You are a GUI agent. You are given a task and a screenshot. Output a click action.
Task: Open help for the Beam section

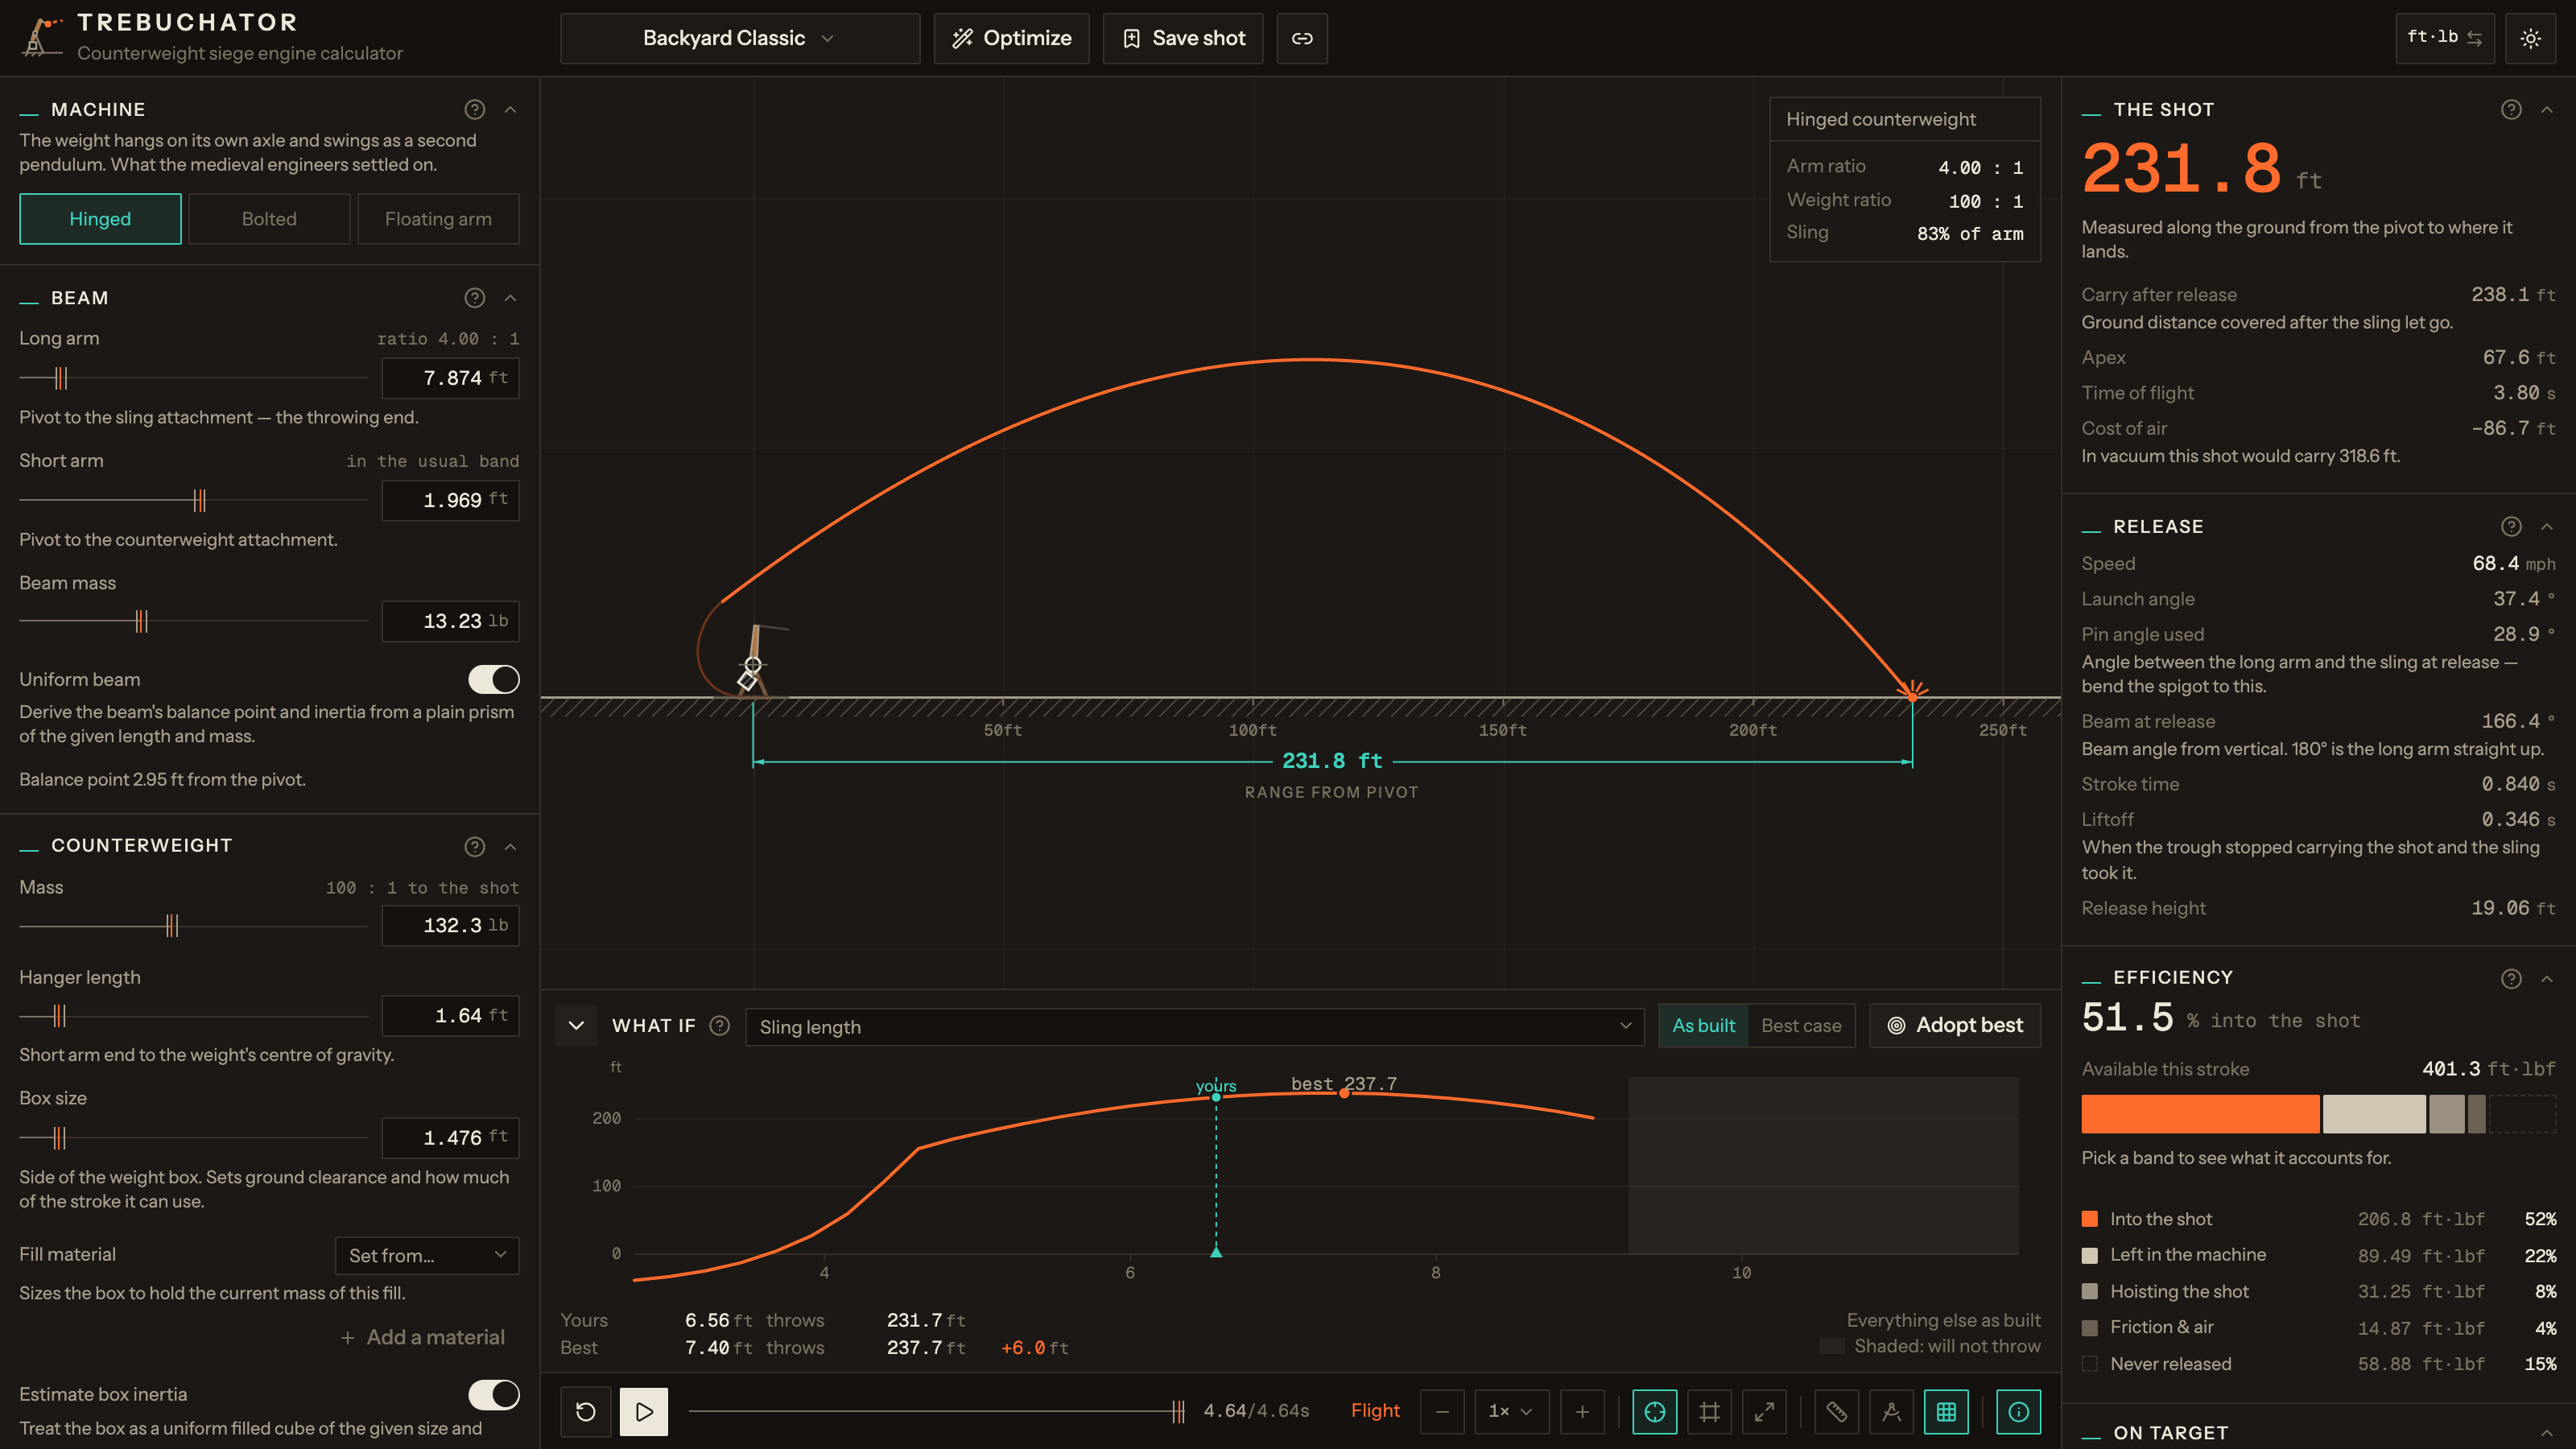475,298
